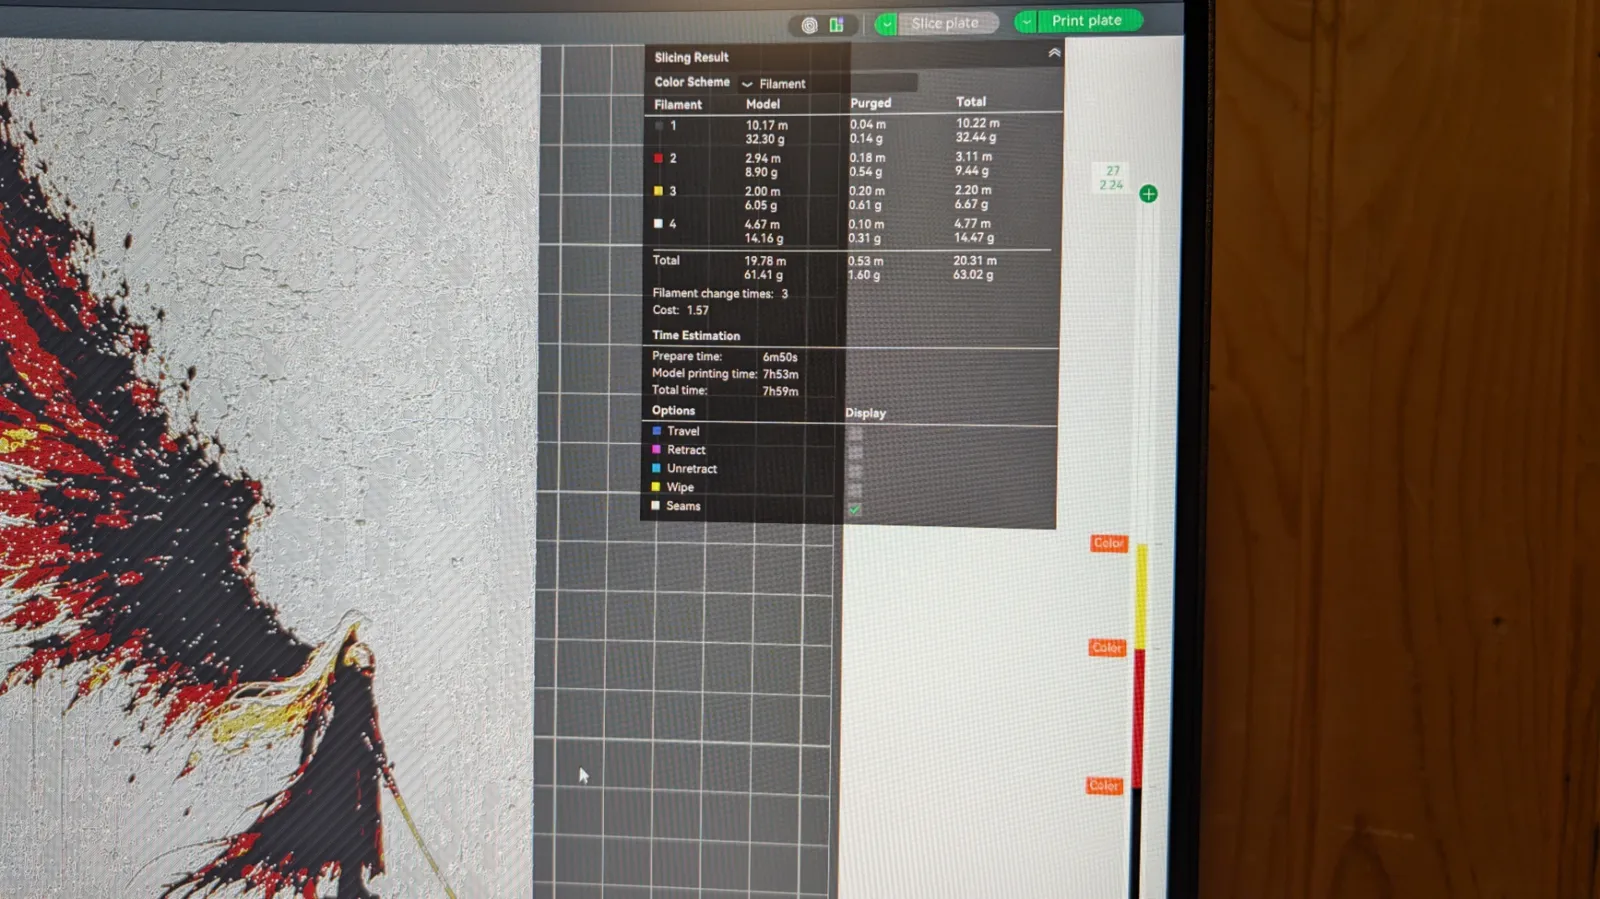Image resolution: width=1600 pixels, height=899 pixels.
Task: Click the Travel option label
Action: (x=683, y=431)
